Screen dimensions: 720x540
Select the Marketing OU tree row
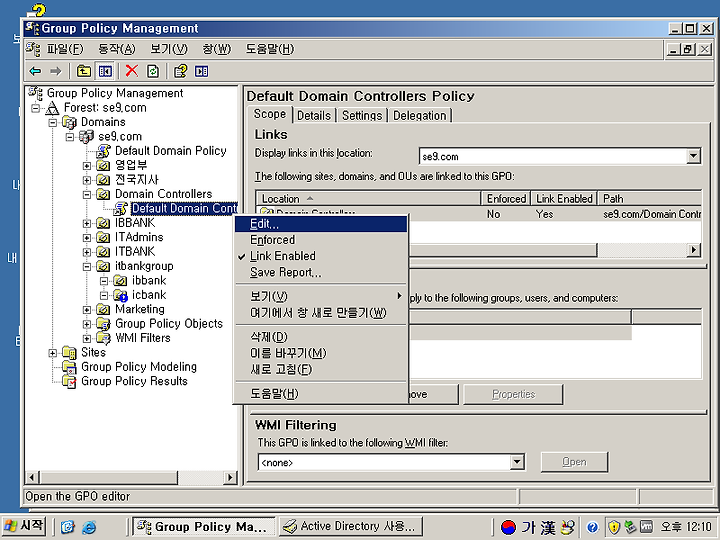[x=140, y=309]
